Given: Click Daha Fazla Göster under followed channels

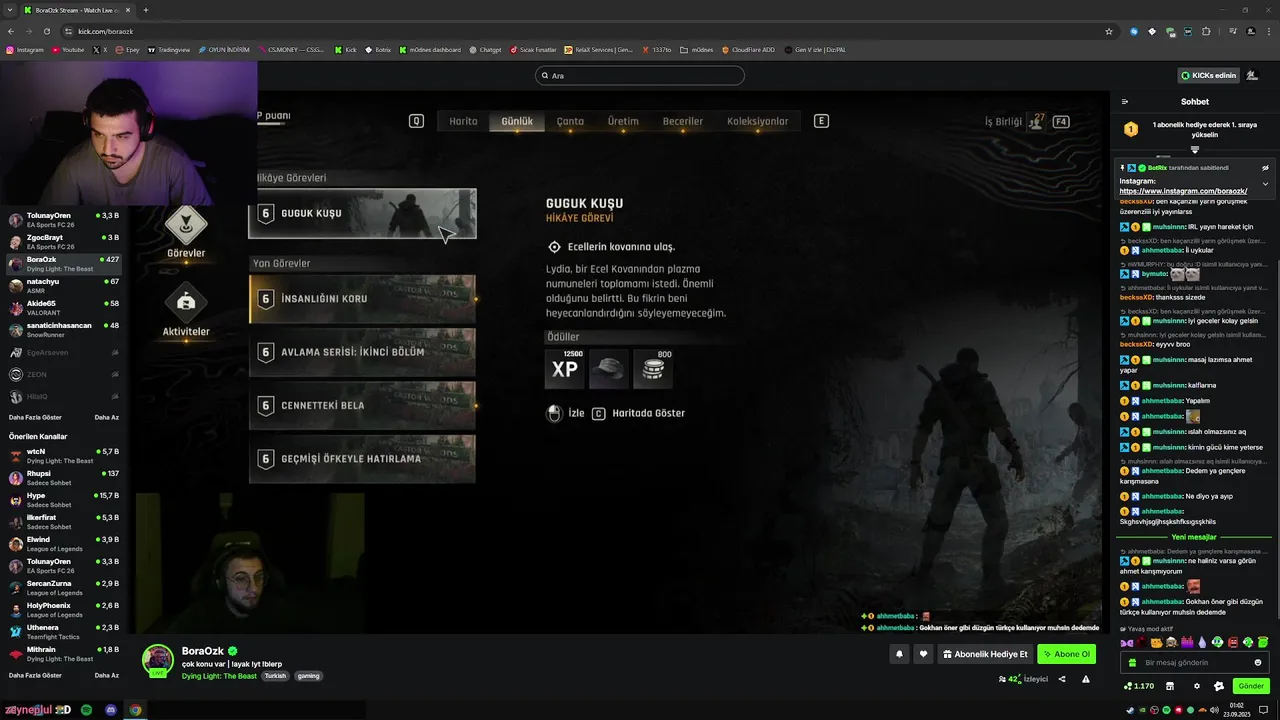Looking at the screenshot, I should tap(35, 417).
